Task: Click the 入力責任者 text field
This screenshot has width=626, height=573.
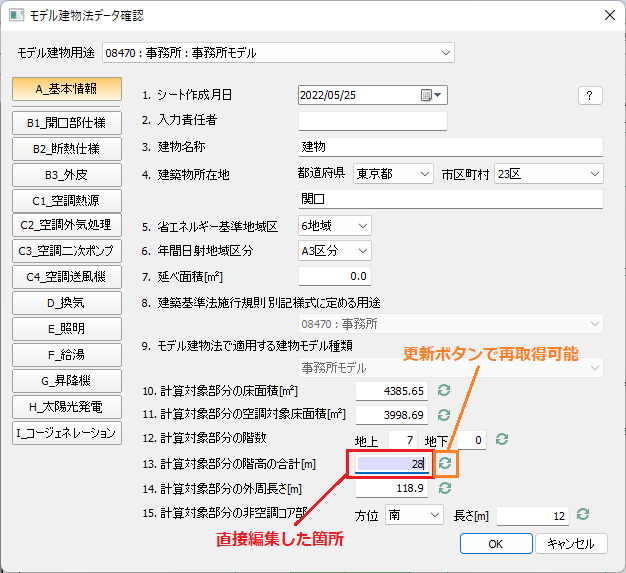Action: [372, 120]
